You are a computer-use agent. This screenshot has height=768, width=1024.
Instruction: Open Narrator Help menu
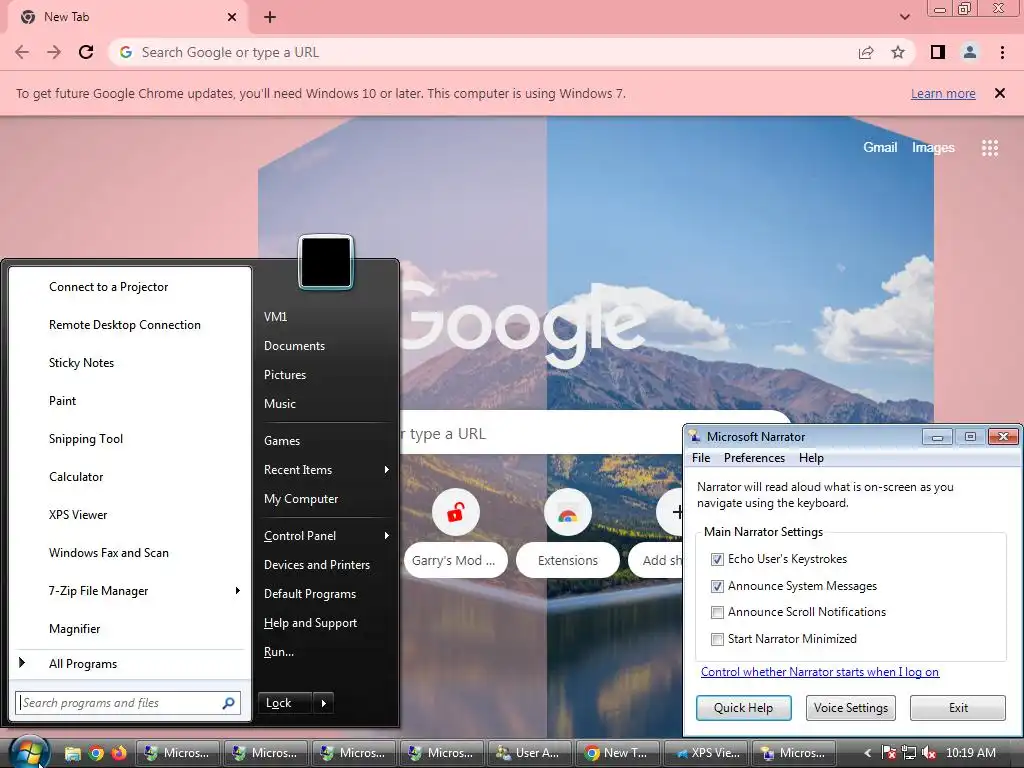coord(811,458)
